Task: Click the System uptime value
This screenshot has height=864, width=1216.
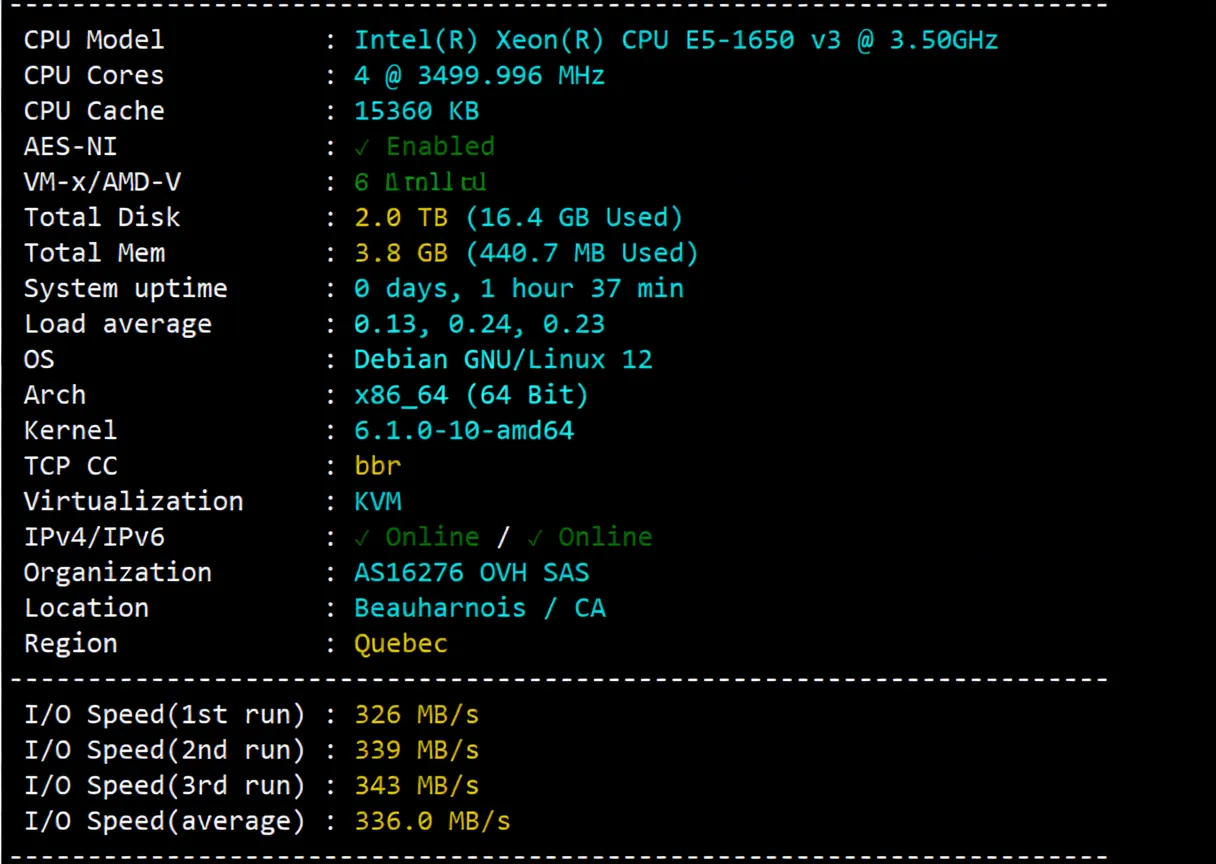Action: coord(519,288)
